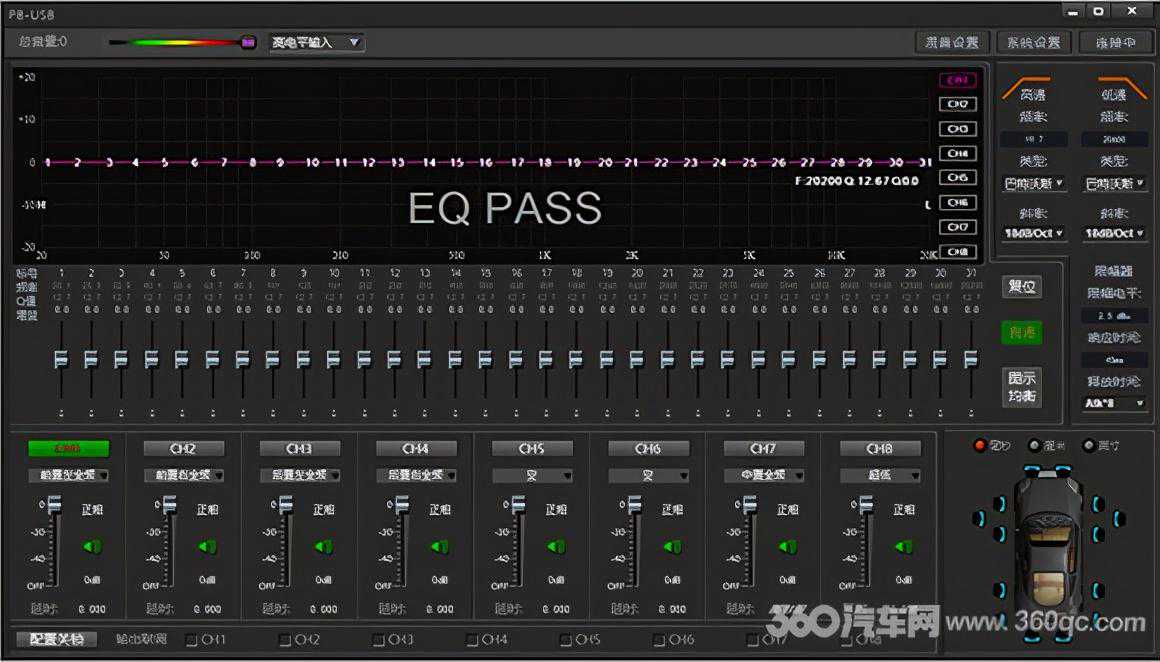Click the high-pass frequency input field
Viewport: 1160px width, 662px height.
[1033, 139]
